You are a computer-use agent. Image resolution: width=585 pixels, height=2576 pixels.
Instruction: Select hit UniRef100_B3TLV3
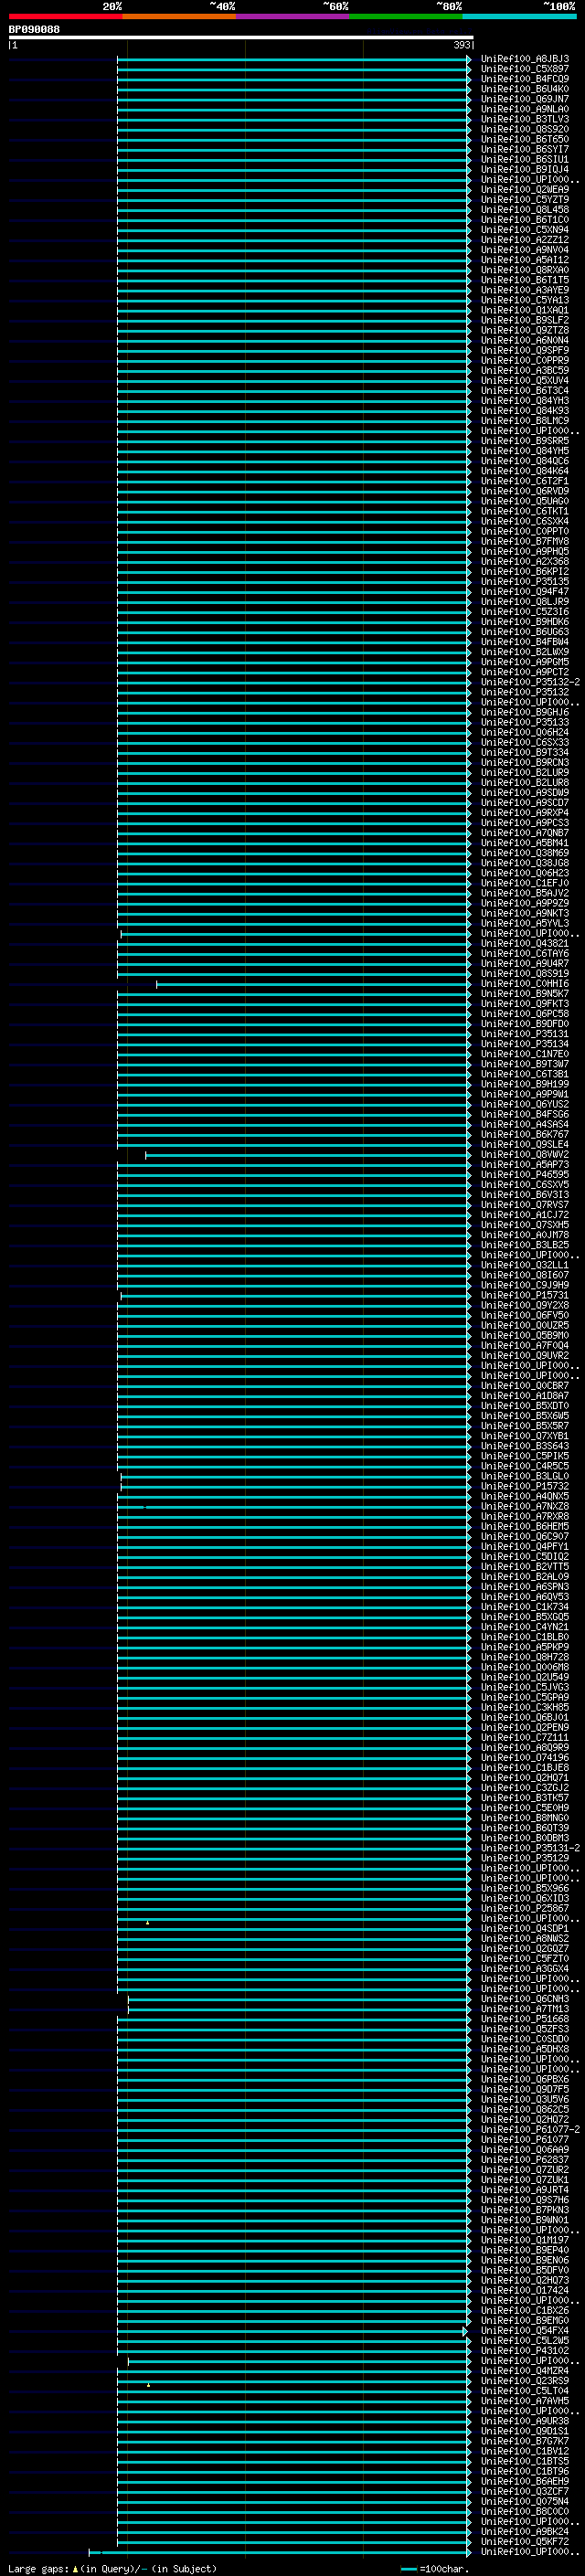point(525,120)
